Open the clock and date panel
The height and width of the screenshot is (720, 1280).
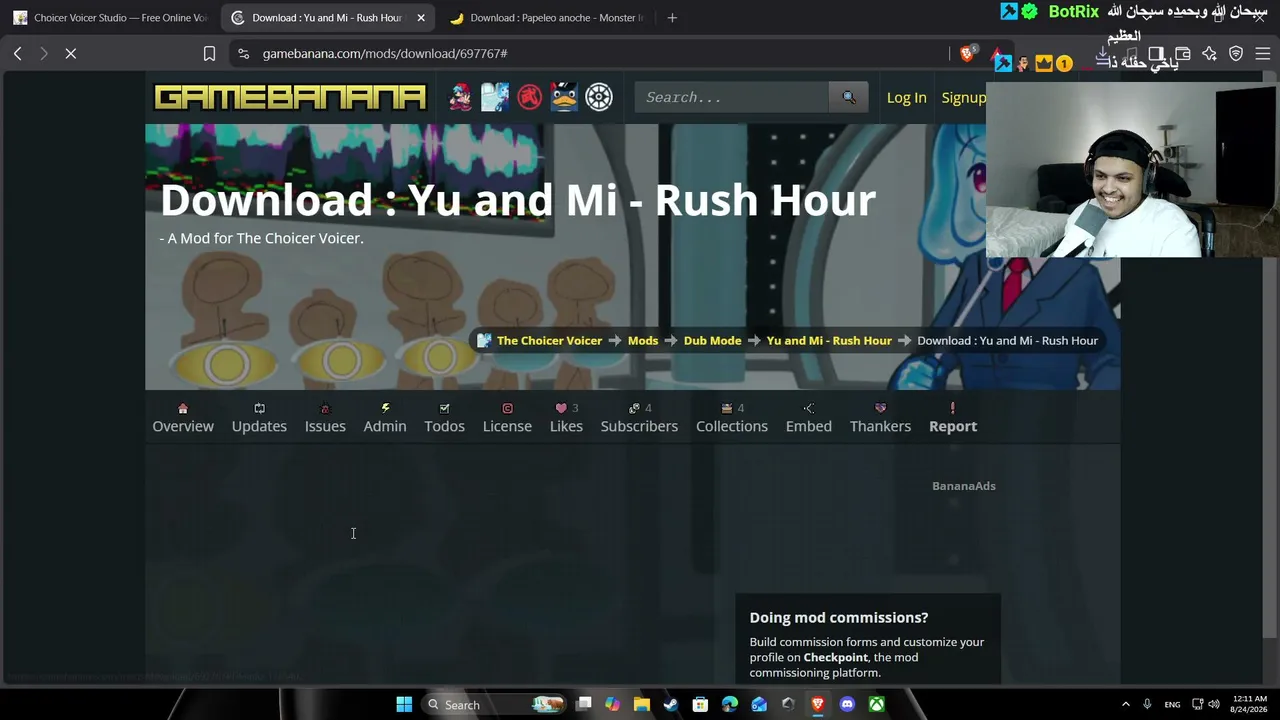(1250, 704)
